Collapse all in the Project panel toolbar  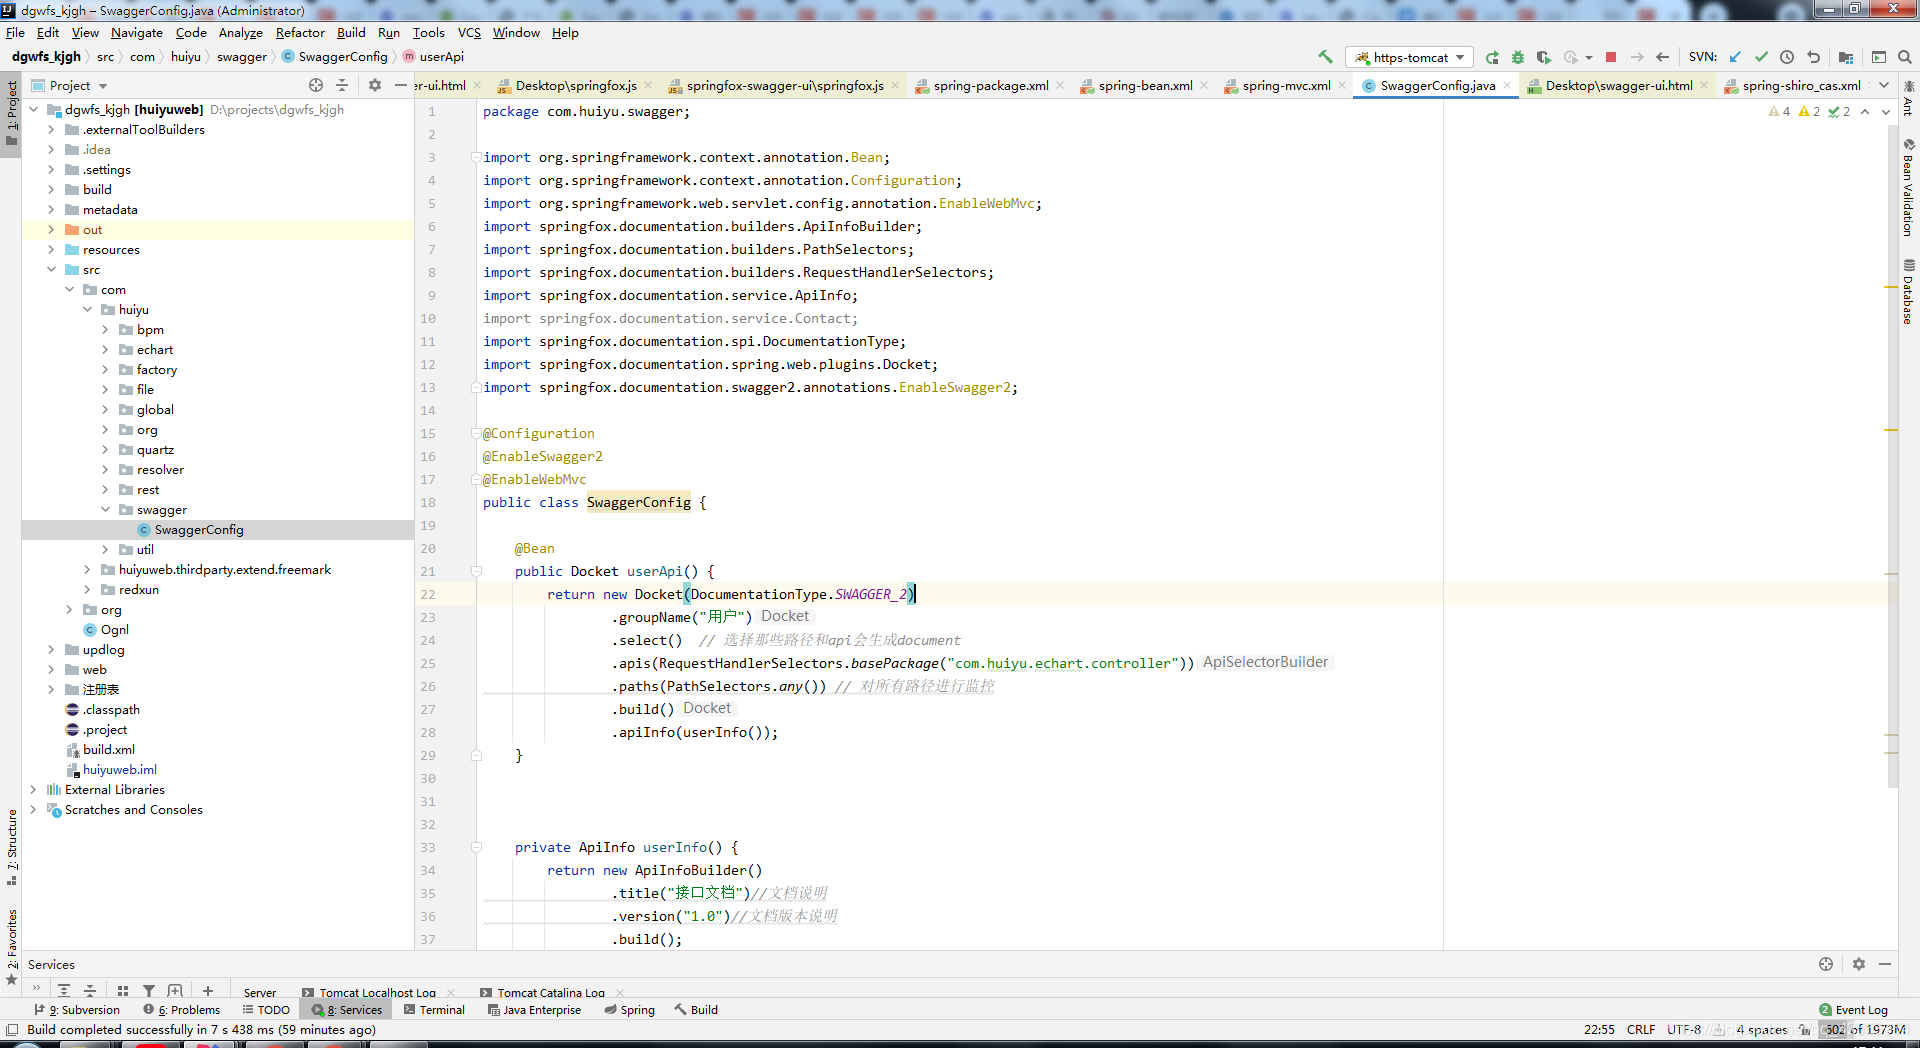click(x=342, y=85)
